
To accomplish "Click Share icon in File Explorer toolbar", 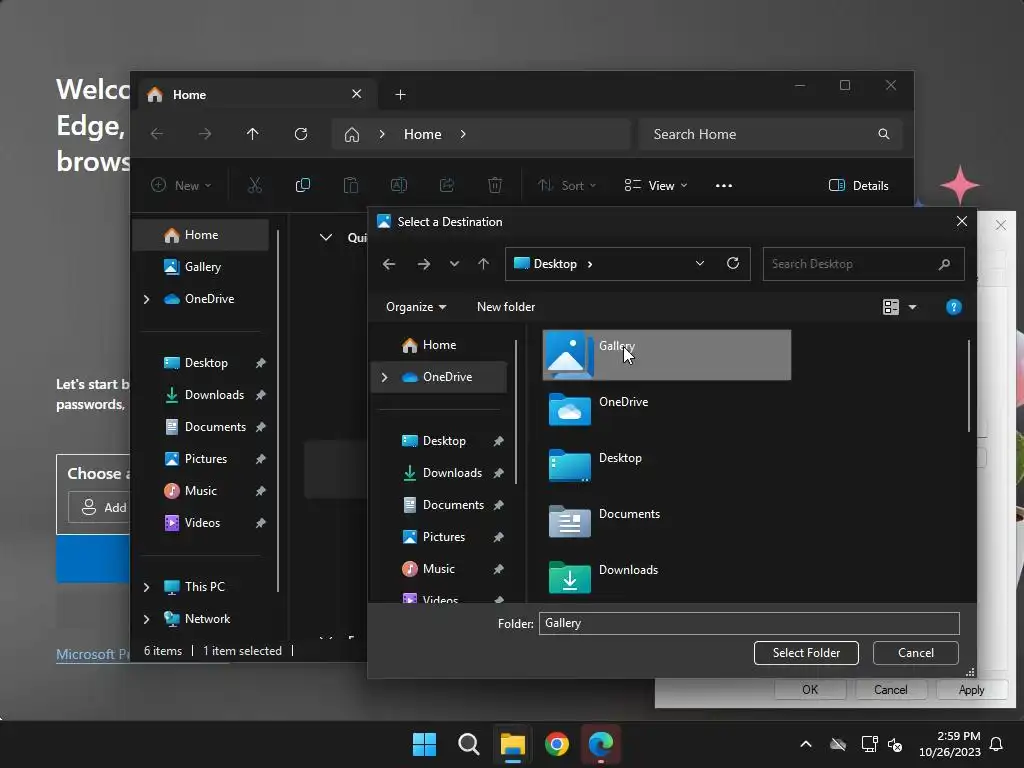I will 447,185.
